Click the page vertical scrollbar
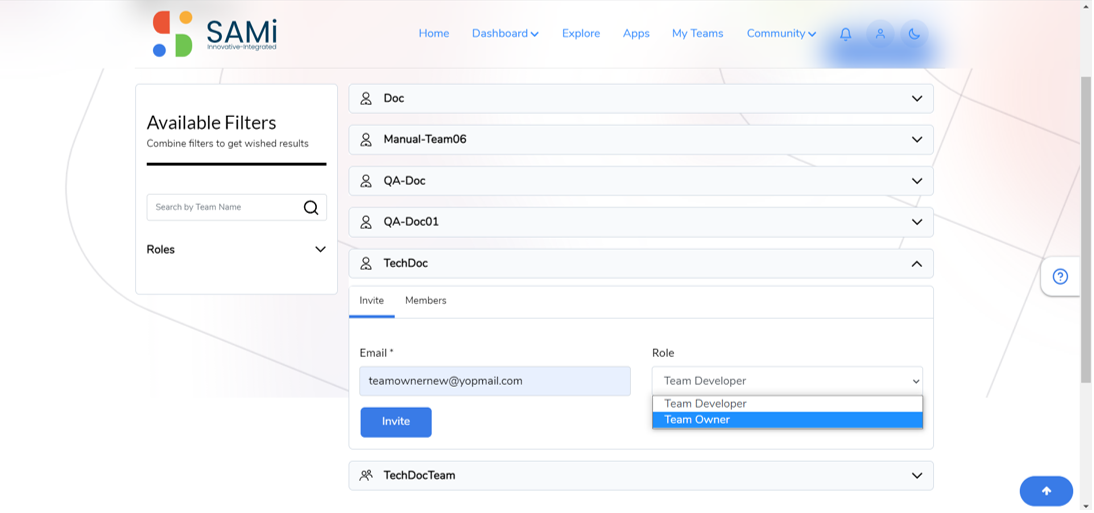Screen dimensions: 1094x513 tap(1086, 230)
